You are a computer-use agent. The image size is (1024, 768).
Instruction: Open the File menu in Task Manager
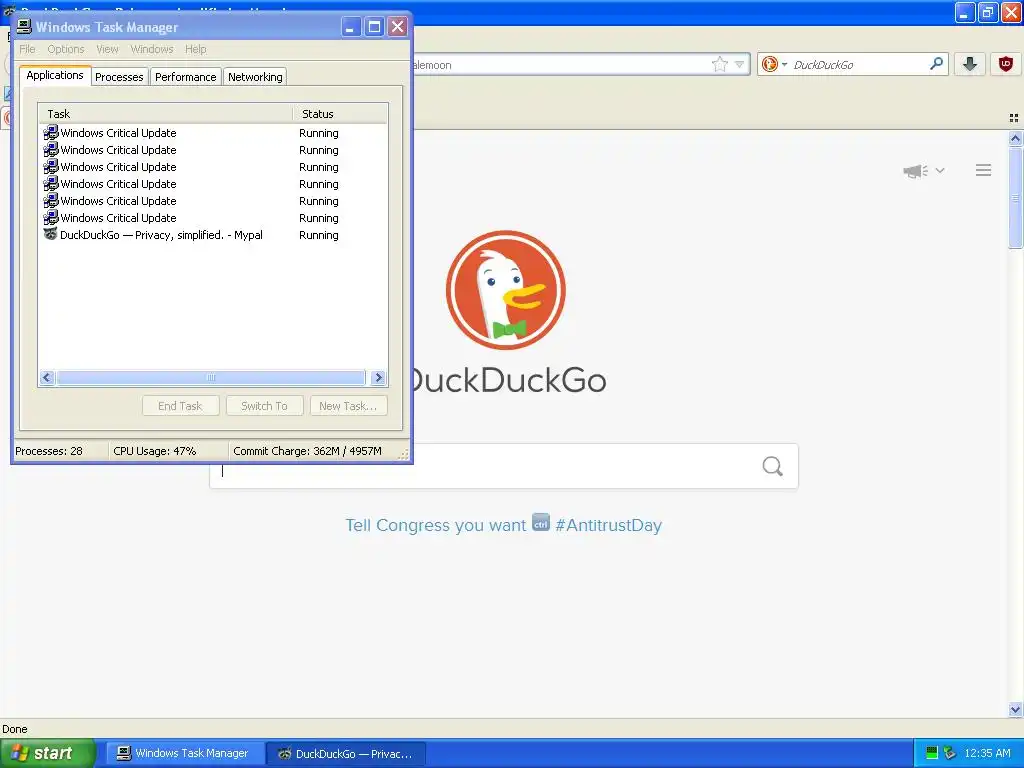click(27, 49)
